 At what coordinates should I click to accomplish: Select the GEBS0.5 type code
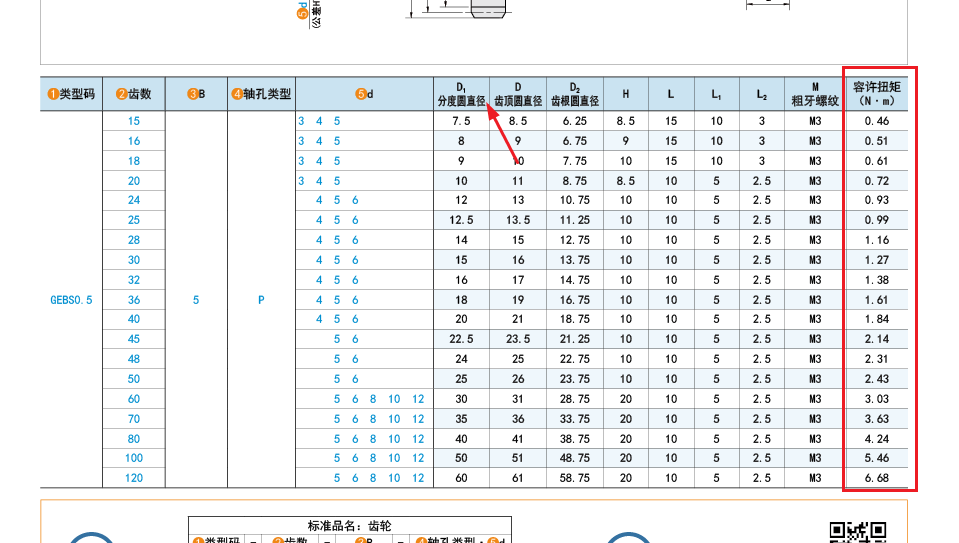click(x=72, y=300)
